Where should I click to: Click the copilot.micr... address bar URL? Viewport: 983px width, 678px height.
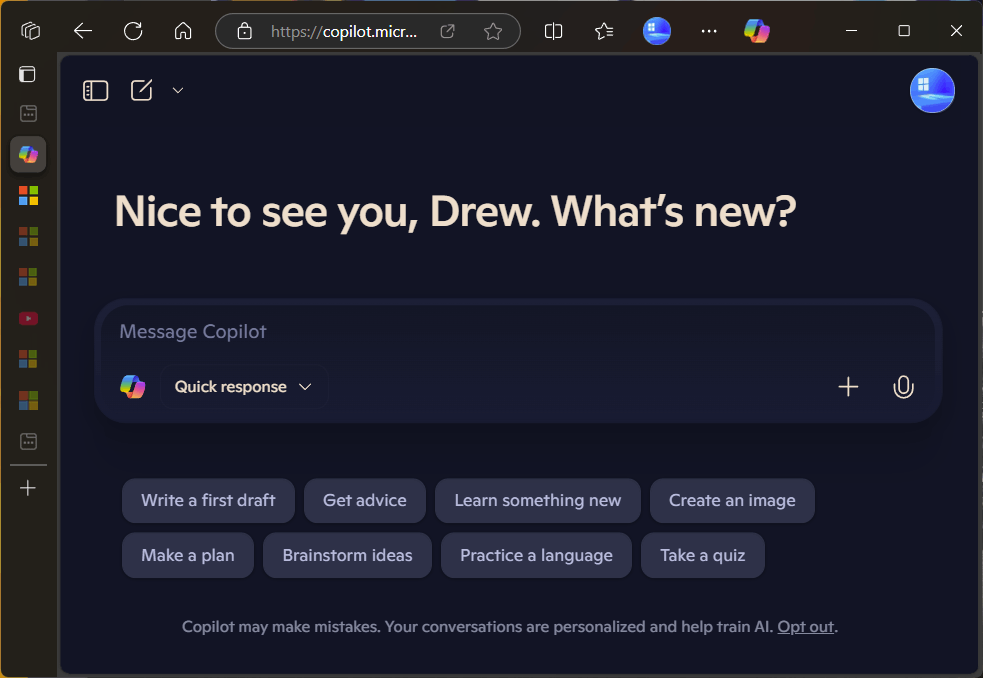[344, 31]
